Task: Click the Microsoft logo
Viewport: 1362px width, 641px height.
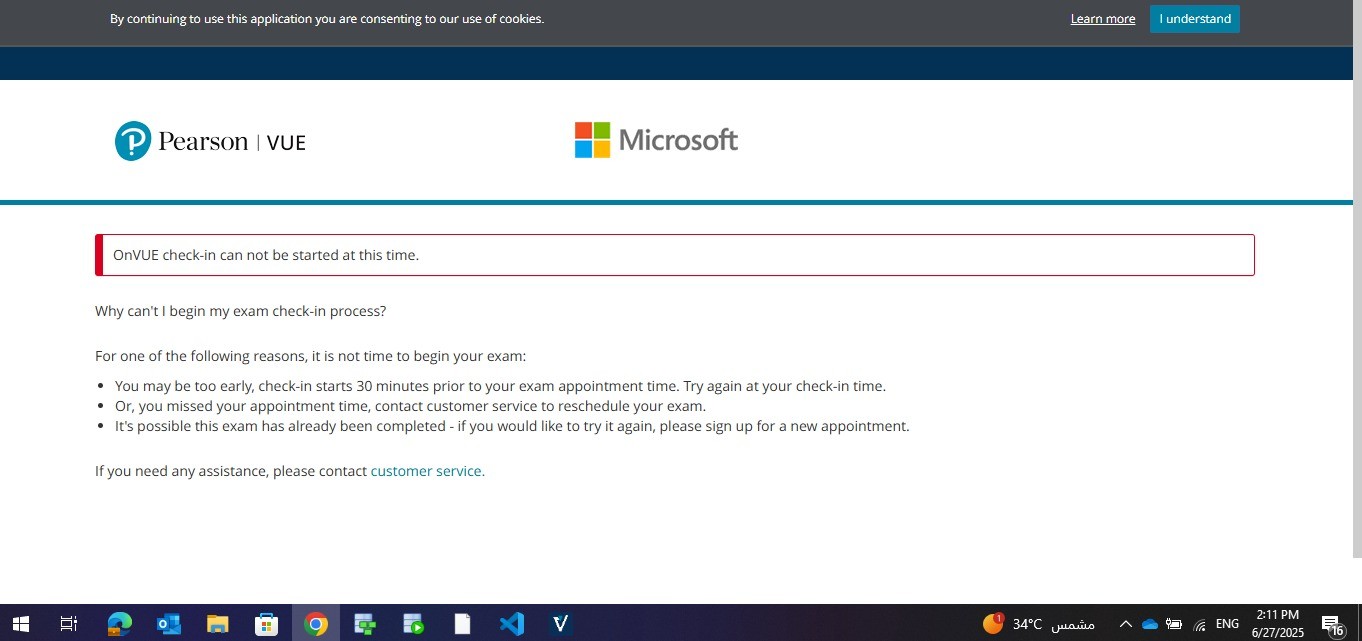Action: click(656, 140)
